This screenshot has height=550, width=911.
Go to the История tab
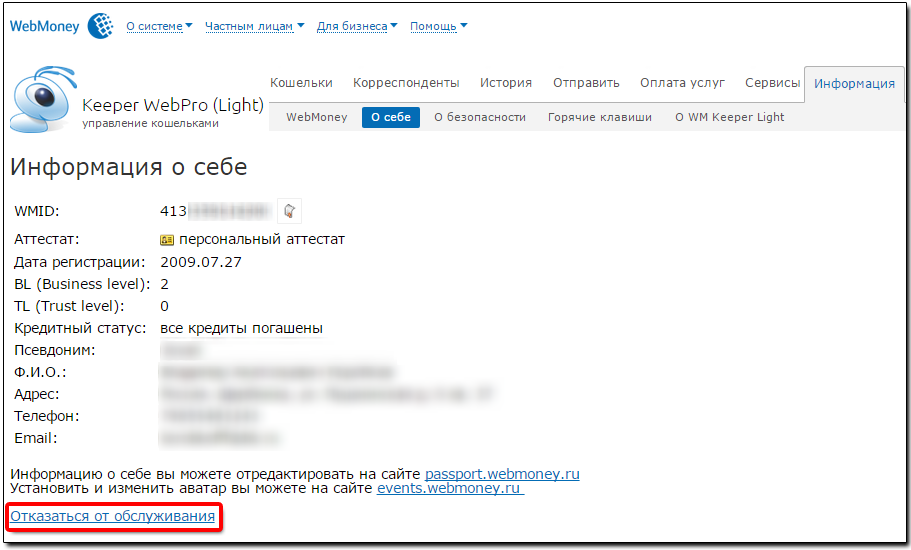pyautogui.click(x=505, y=83)
